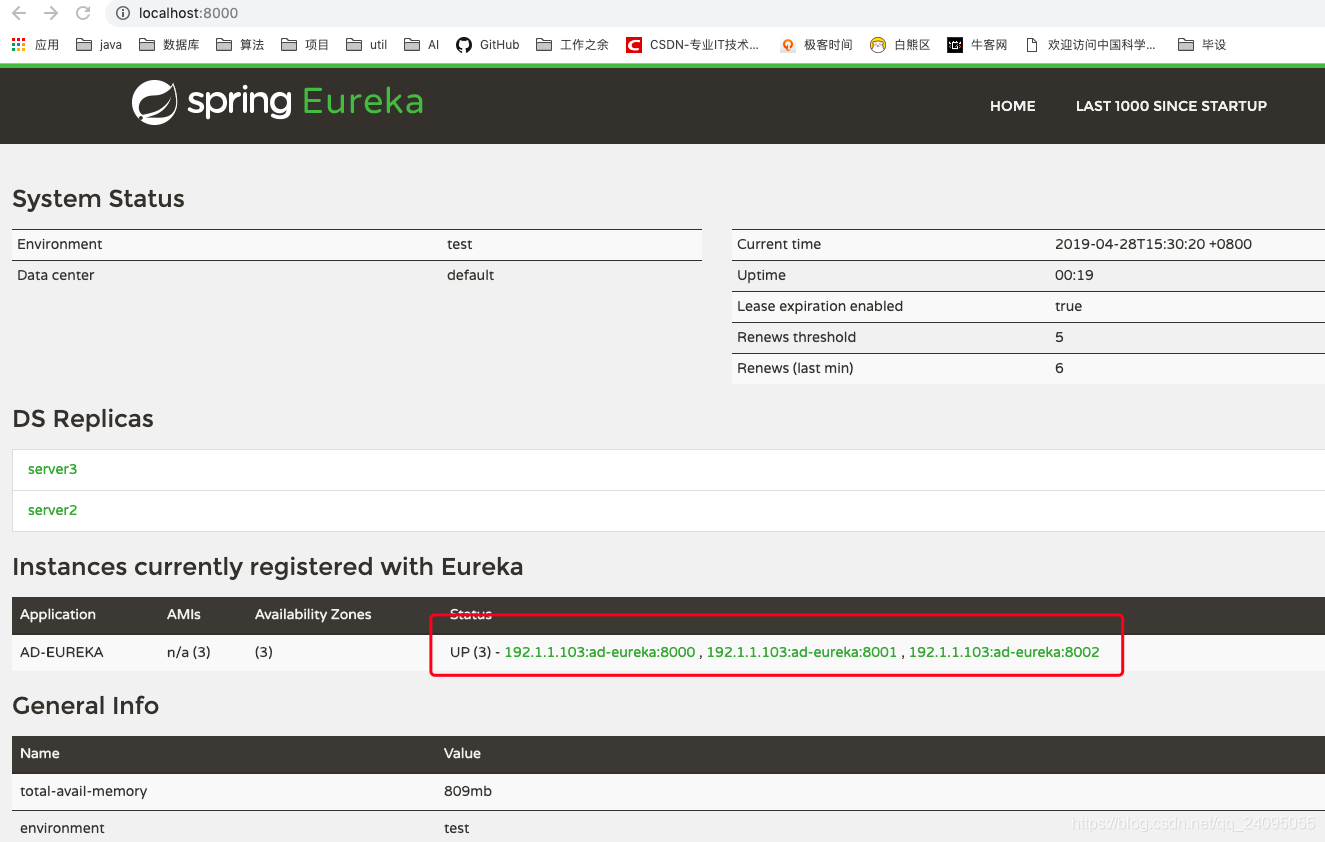The height and width of the screenshot is (842, 1325).
Task: Open the 白熊区 bookmark
Action: [x=900, y=45]
